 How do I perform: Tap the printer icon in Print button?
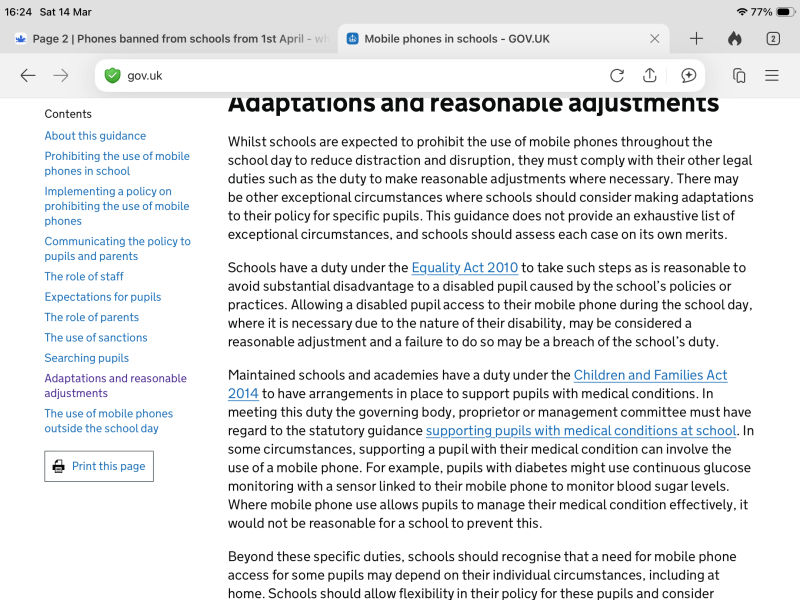(x=59, y=466)
